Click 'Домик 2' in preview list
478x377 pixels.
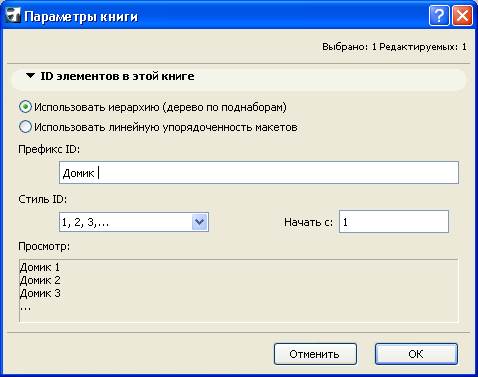tap(40, 280)
